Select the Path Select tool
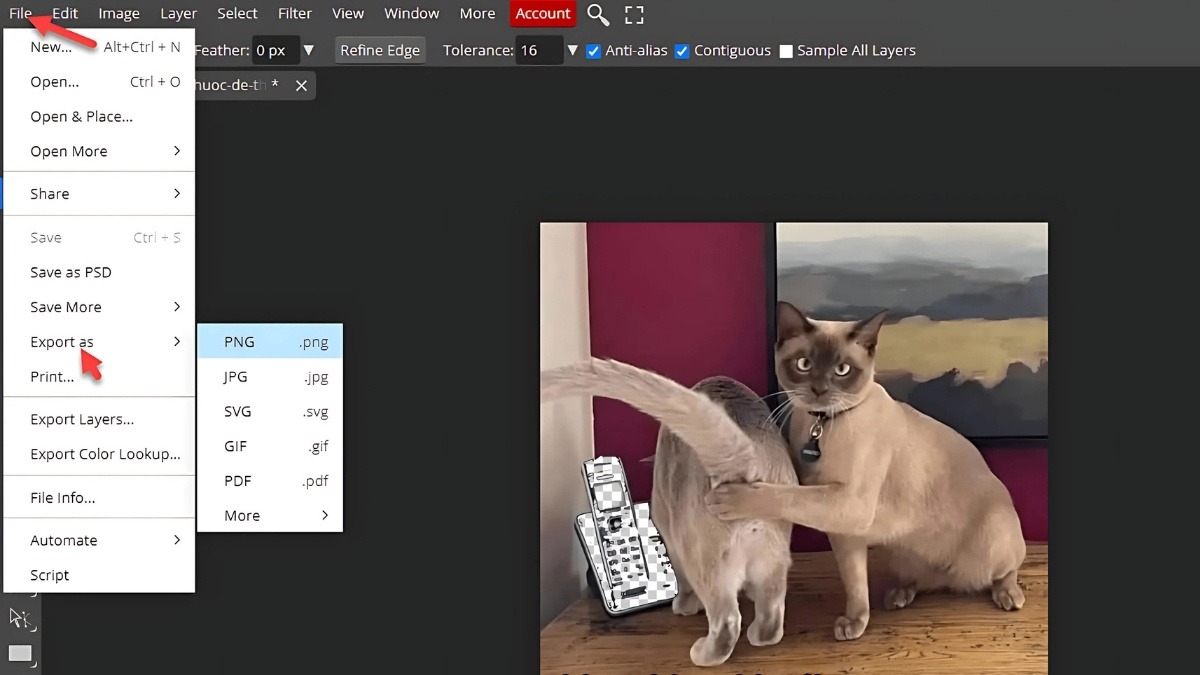Screen dimensions: 1200x675 19,618
